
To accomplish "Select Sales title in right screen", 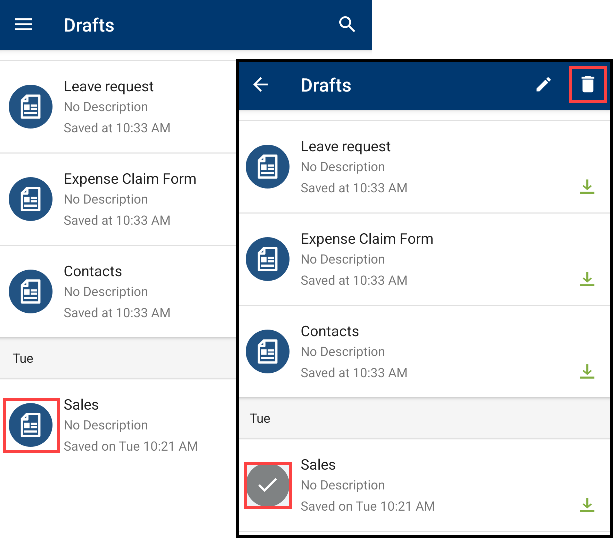I will click(x=318, y=465).
